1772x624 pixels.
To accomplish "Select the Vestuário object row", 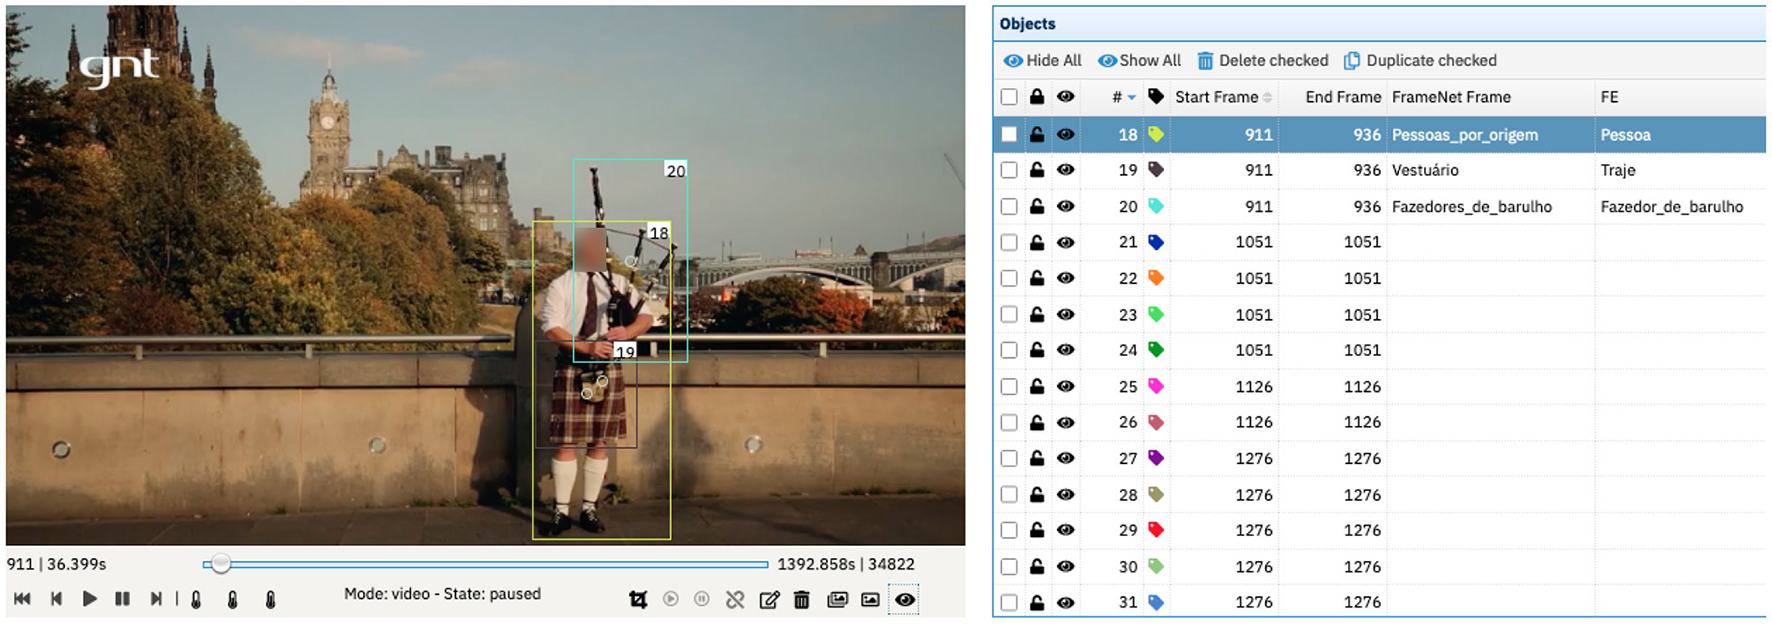I will coord(1425,170).
